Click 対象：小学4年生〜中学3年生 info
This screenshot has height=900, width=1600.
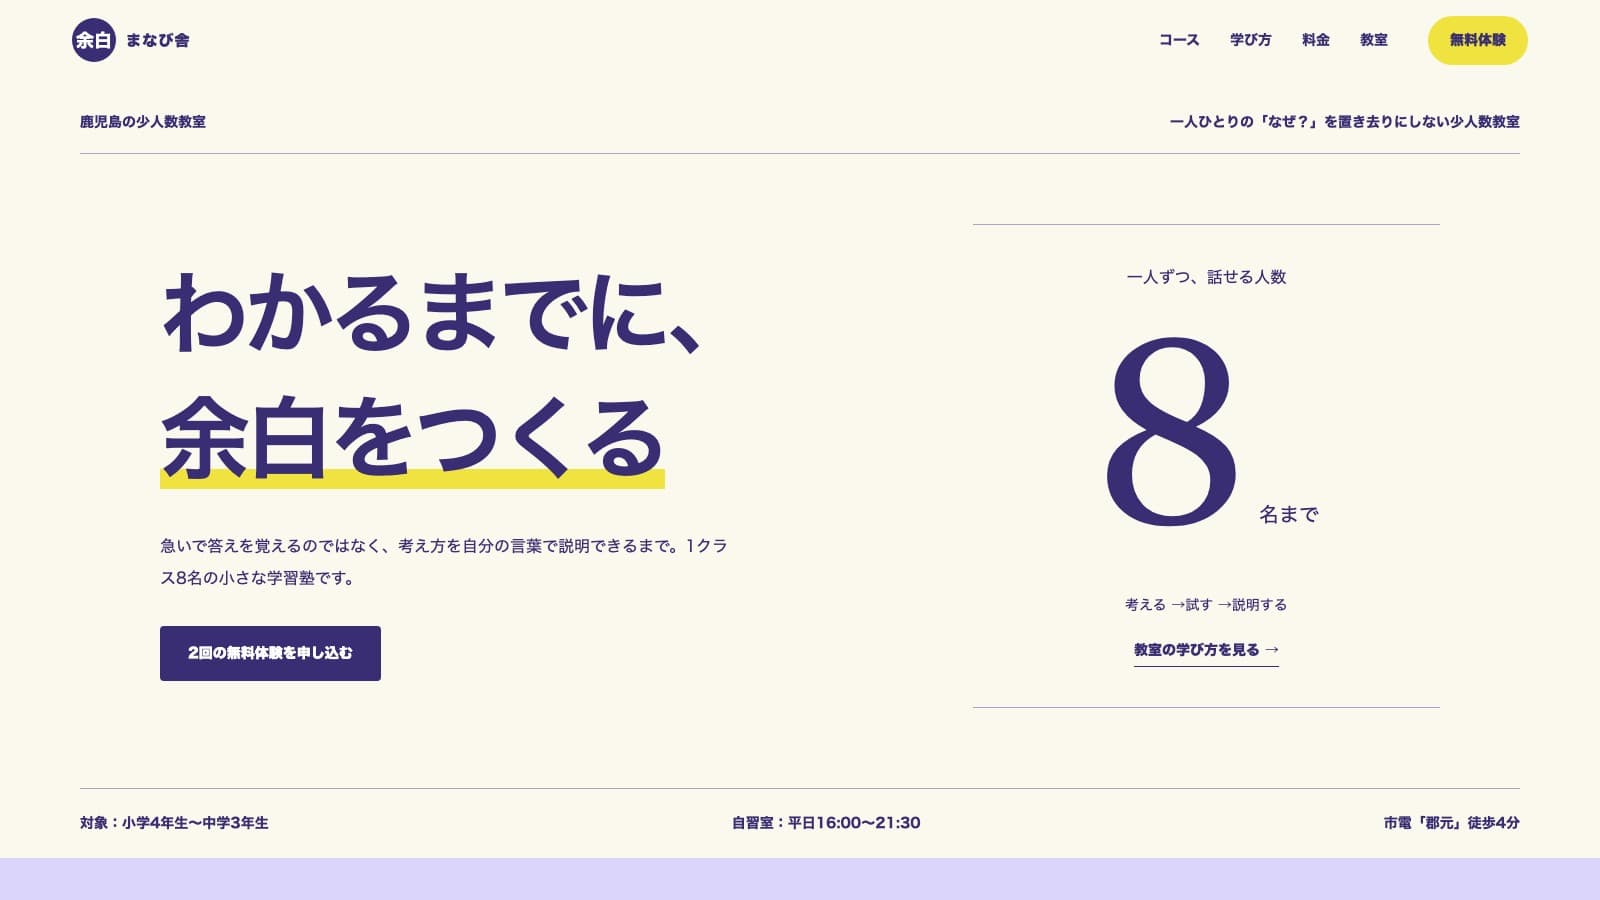tap(174, 823)
